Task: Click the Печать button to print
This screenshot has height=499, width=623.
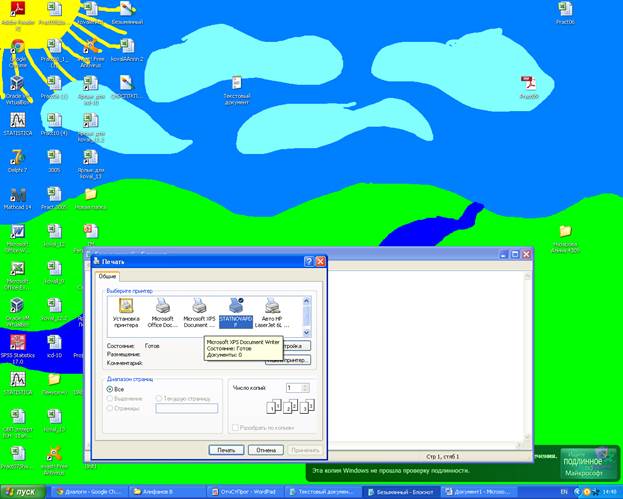Action: point(226,450)
